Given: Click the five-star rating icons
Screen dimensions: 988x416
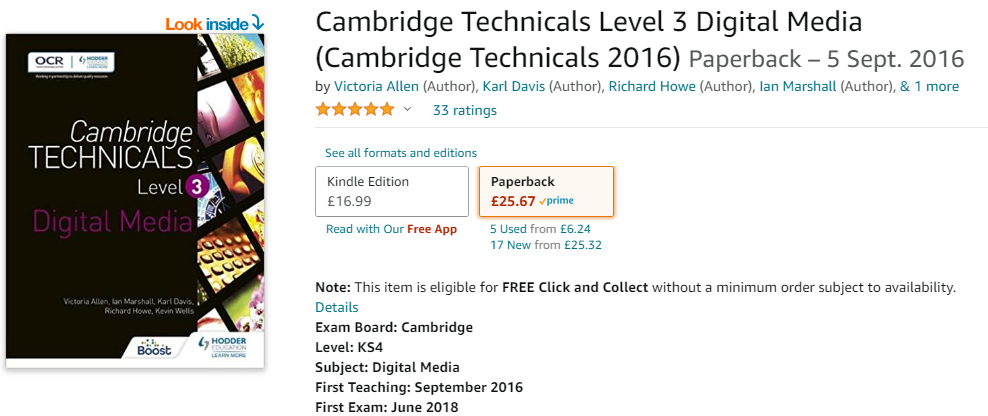Looking at the screenshot, I should [x=355, y=110].
